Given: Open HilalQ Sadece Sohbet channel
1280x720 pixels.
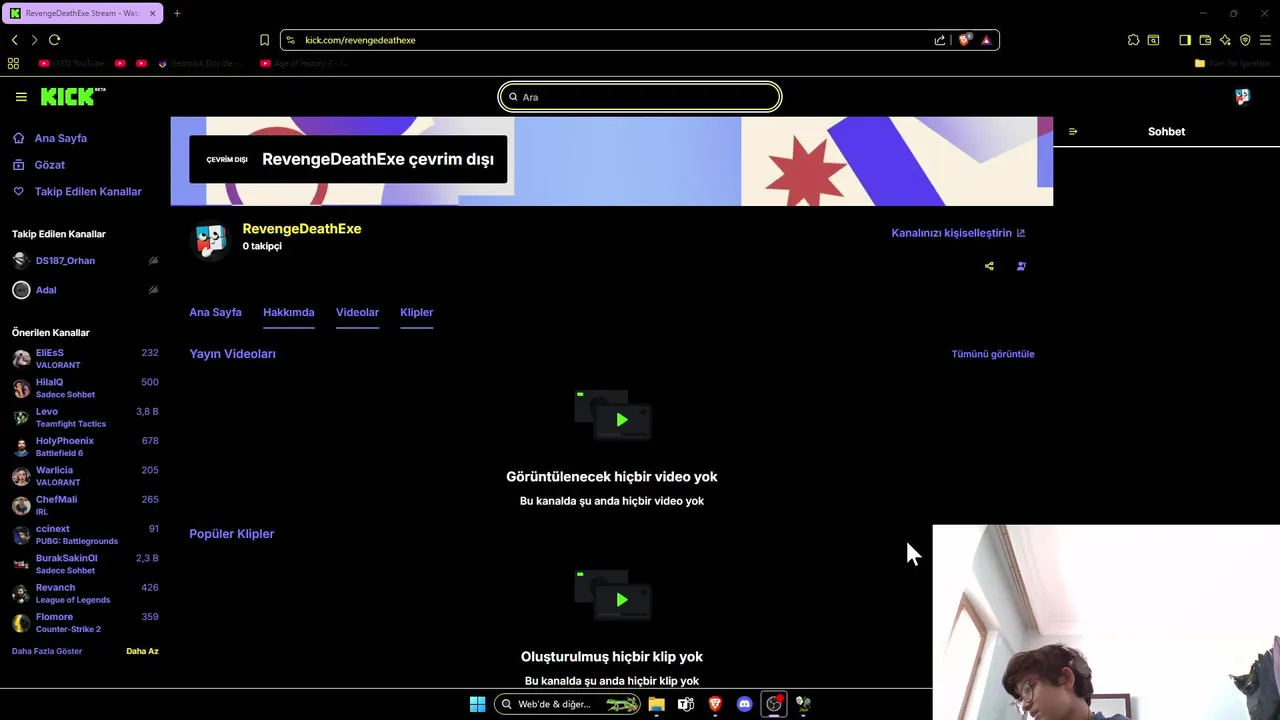Looking at the screenshot, I should 85,388.
